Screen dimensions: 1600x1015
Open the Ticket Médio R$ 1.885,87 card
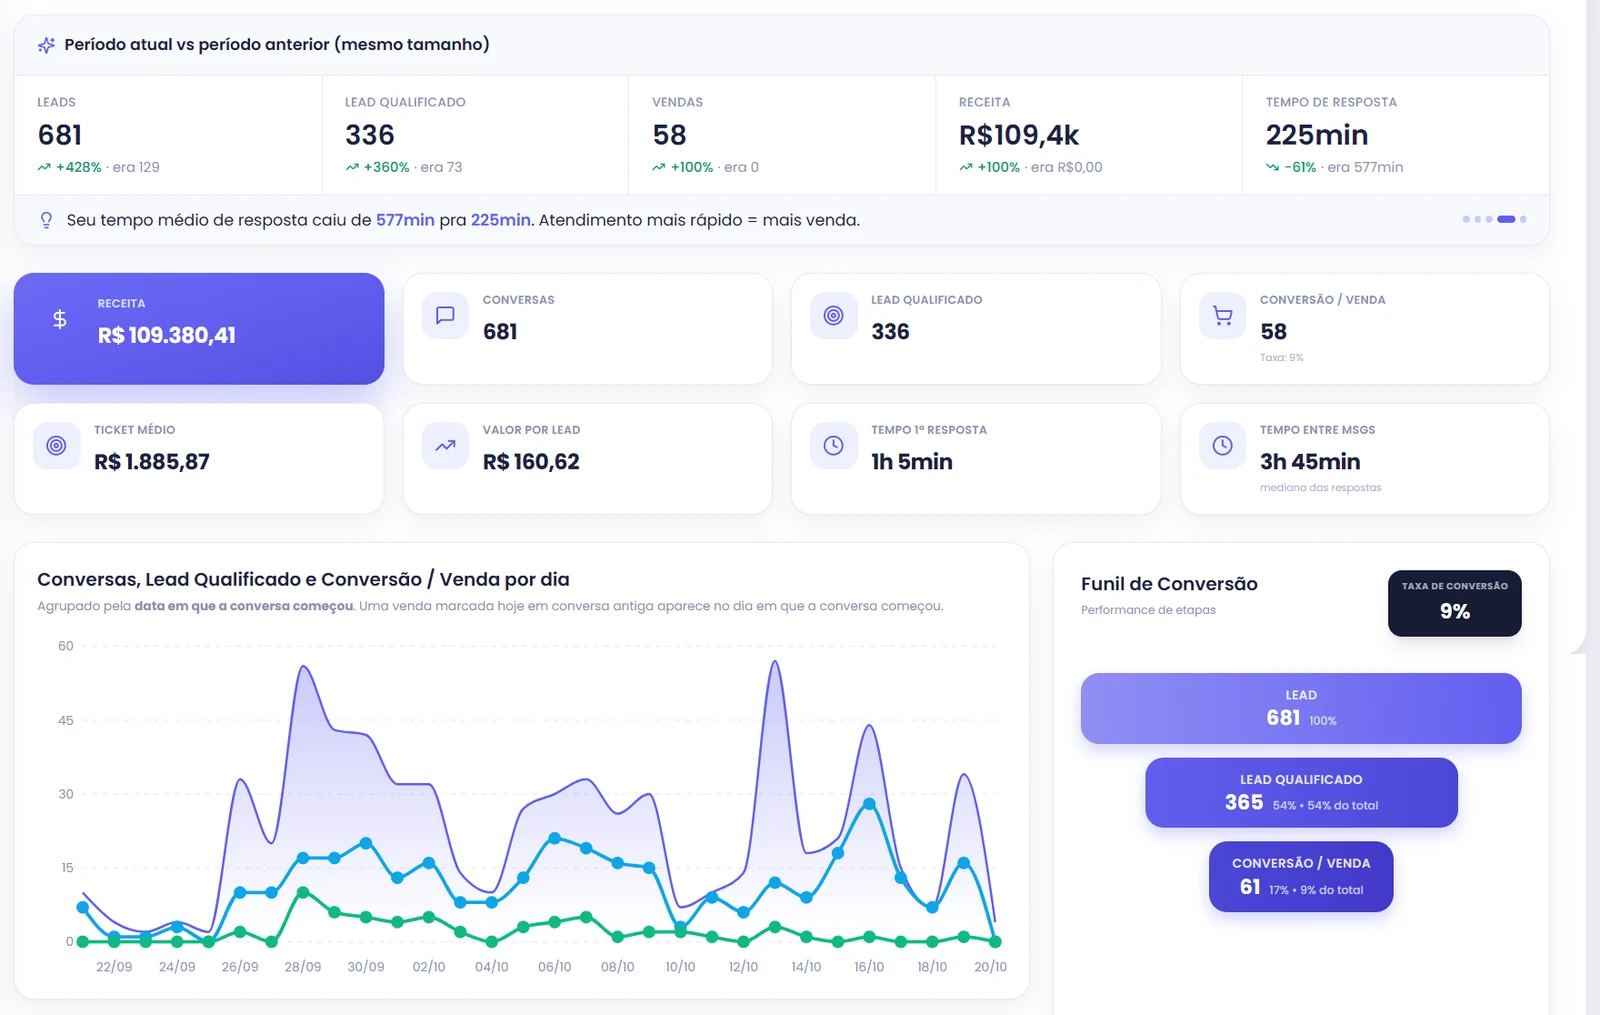click(x=199, y=459)
